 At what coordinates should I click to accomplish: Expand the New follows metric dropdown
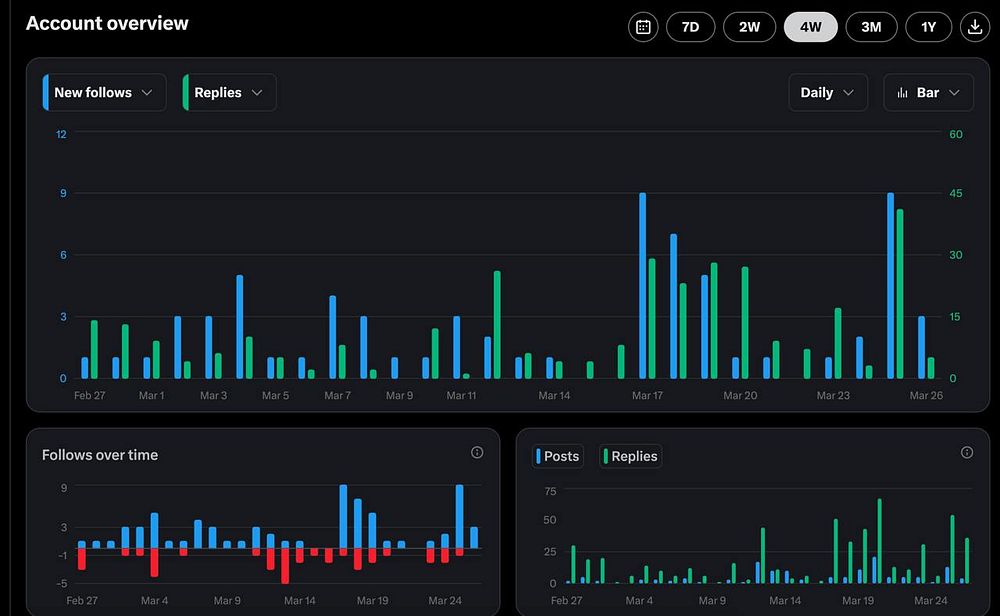coord(105,92)
